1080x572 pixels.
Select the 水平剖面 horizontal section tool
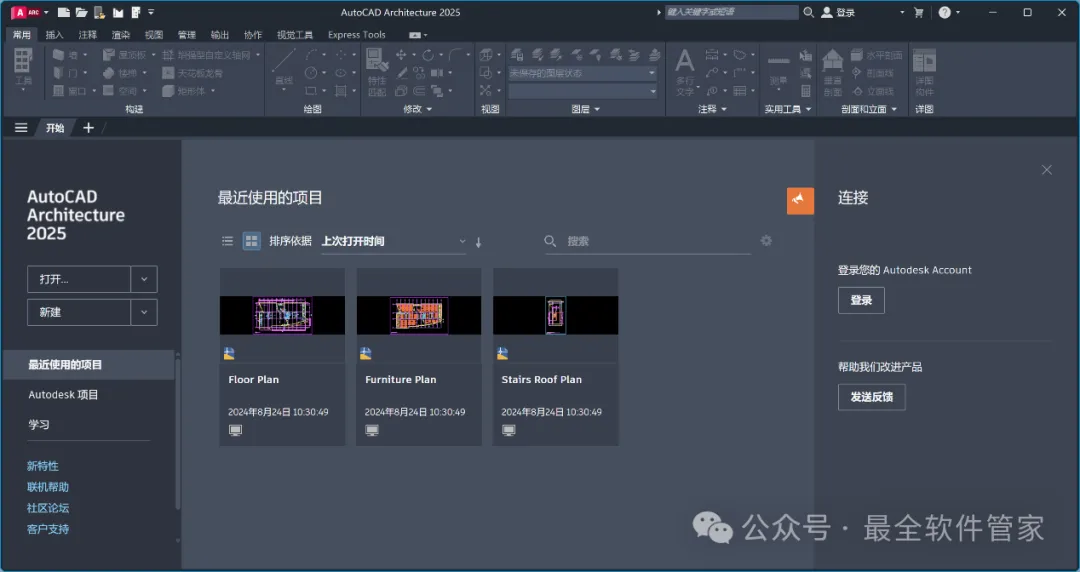click(x=876, y=54)
